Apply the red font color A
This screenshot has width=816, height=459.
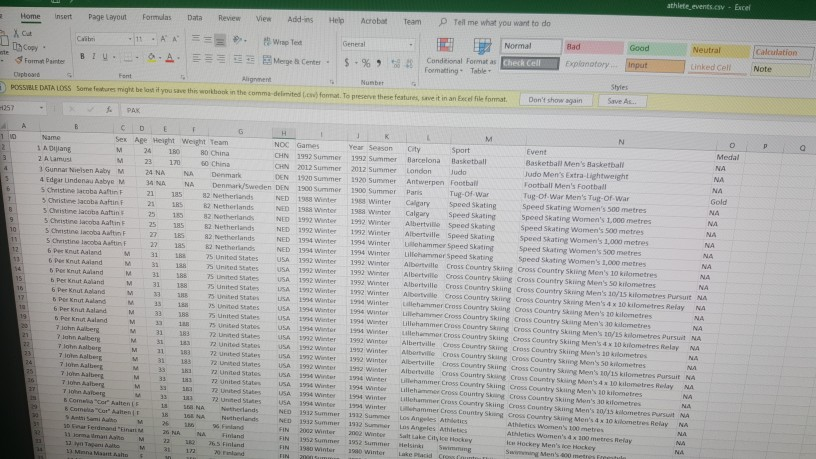pos(170,57)
